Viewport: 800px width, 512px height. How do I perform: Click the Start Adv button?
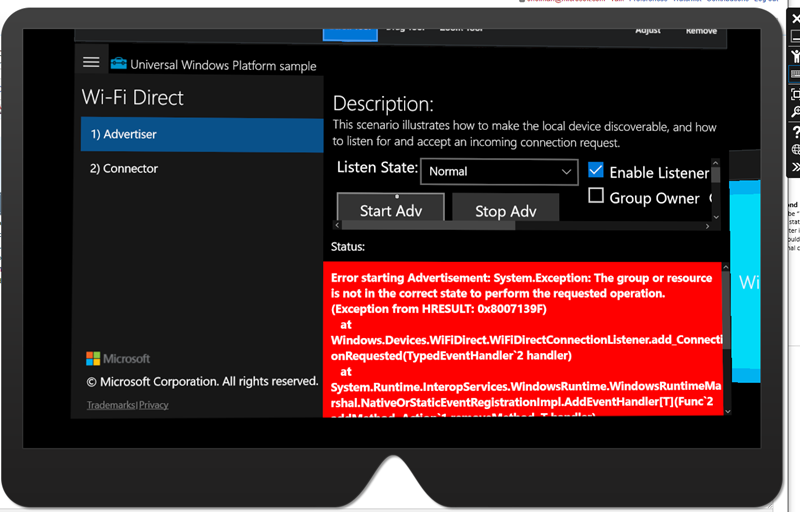(x=391, y=207)
